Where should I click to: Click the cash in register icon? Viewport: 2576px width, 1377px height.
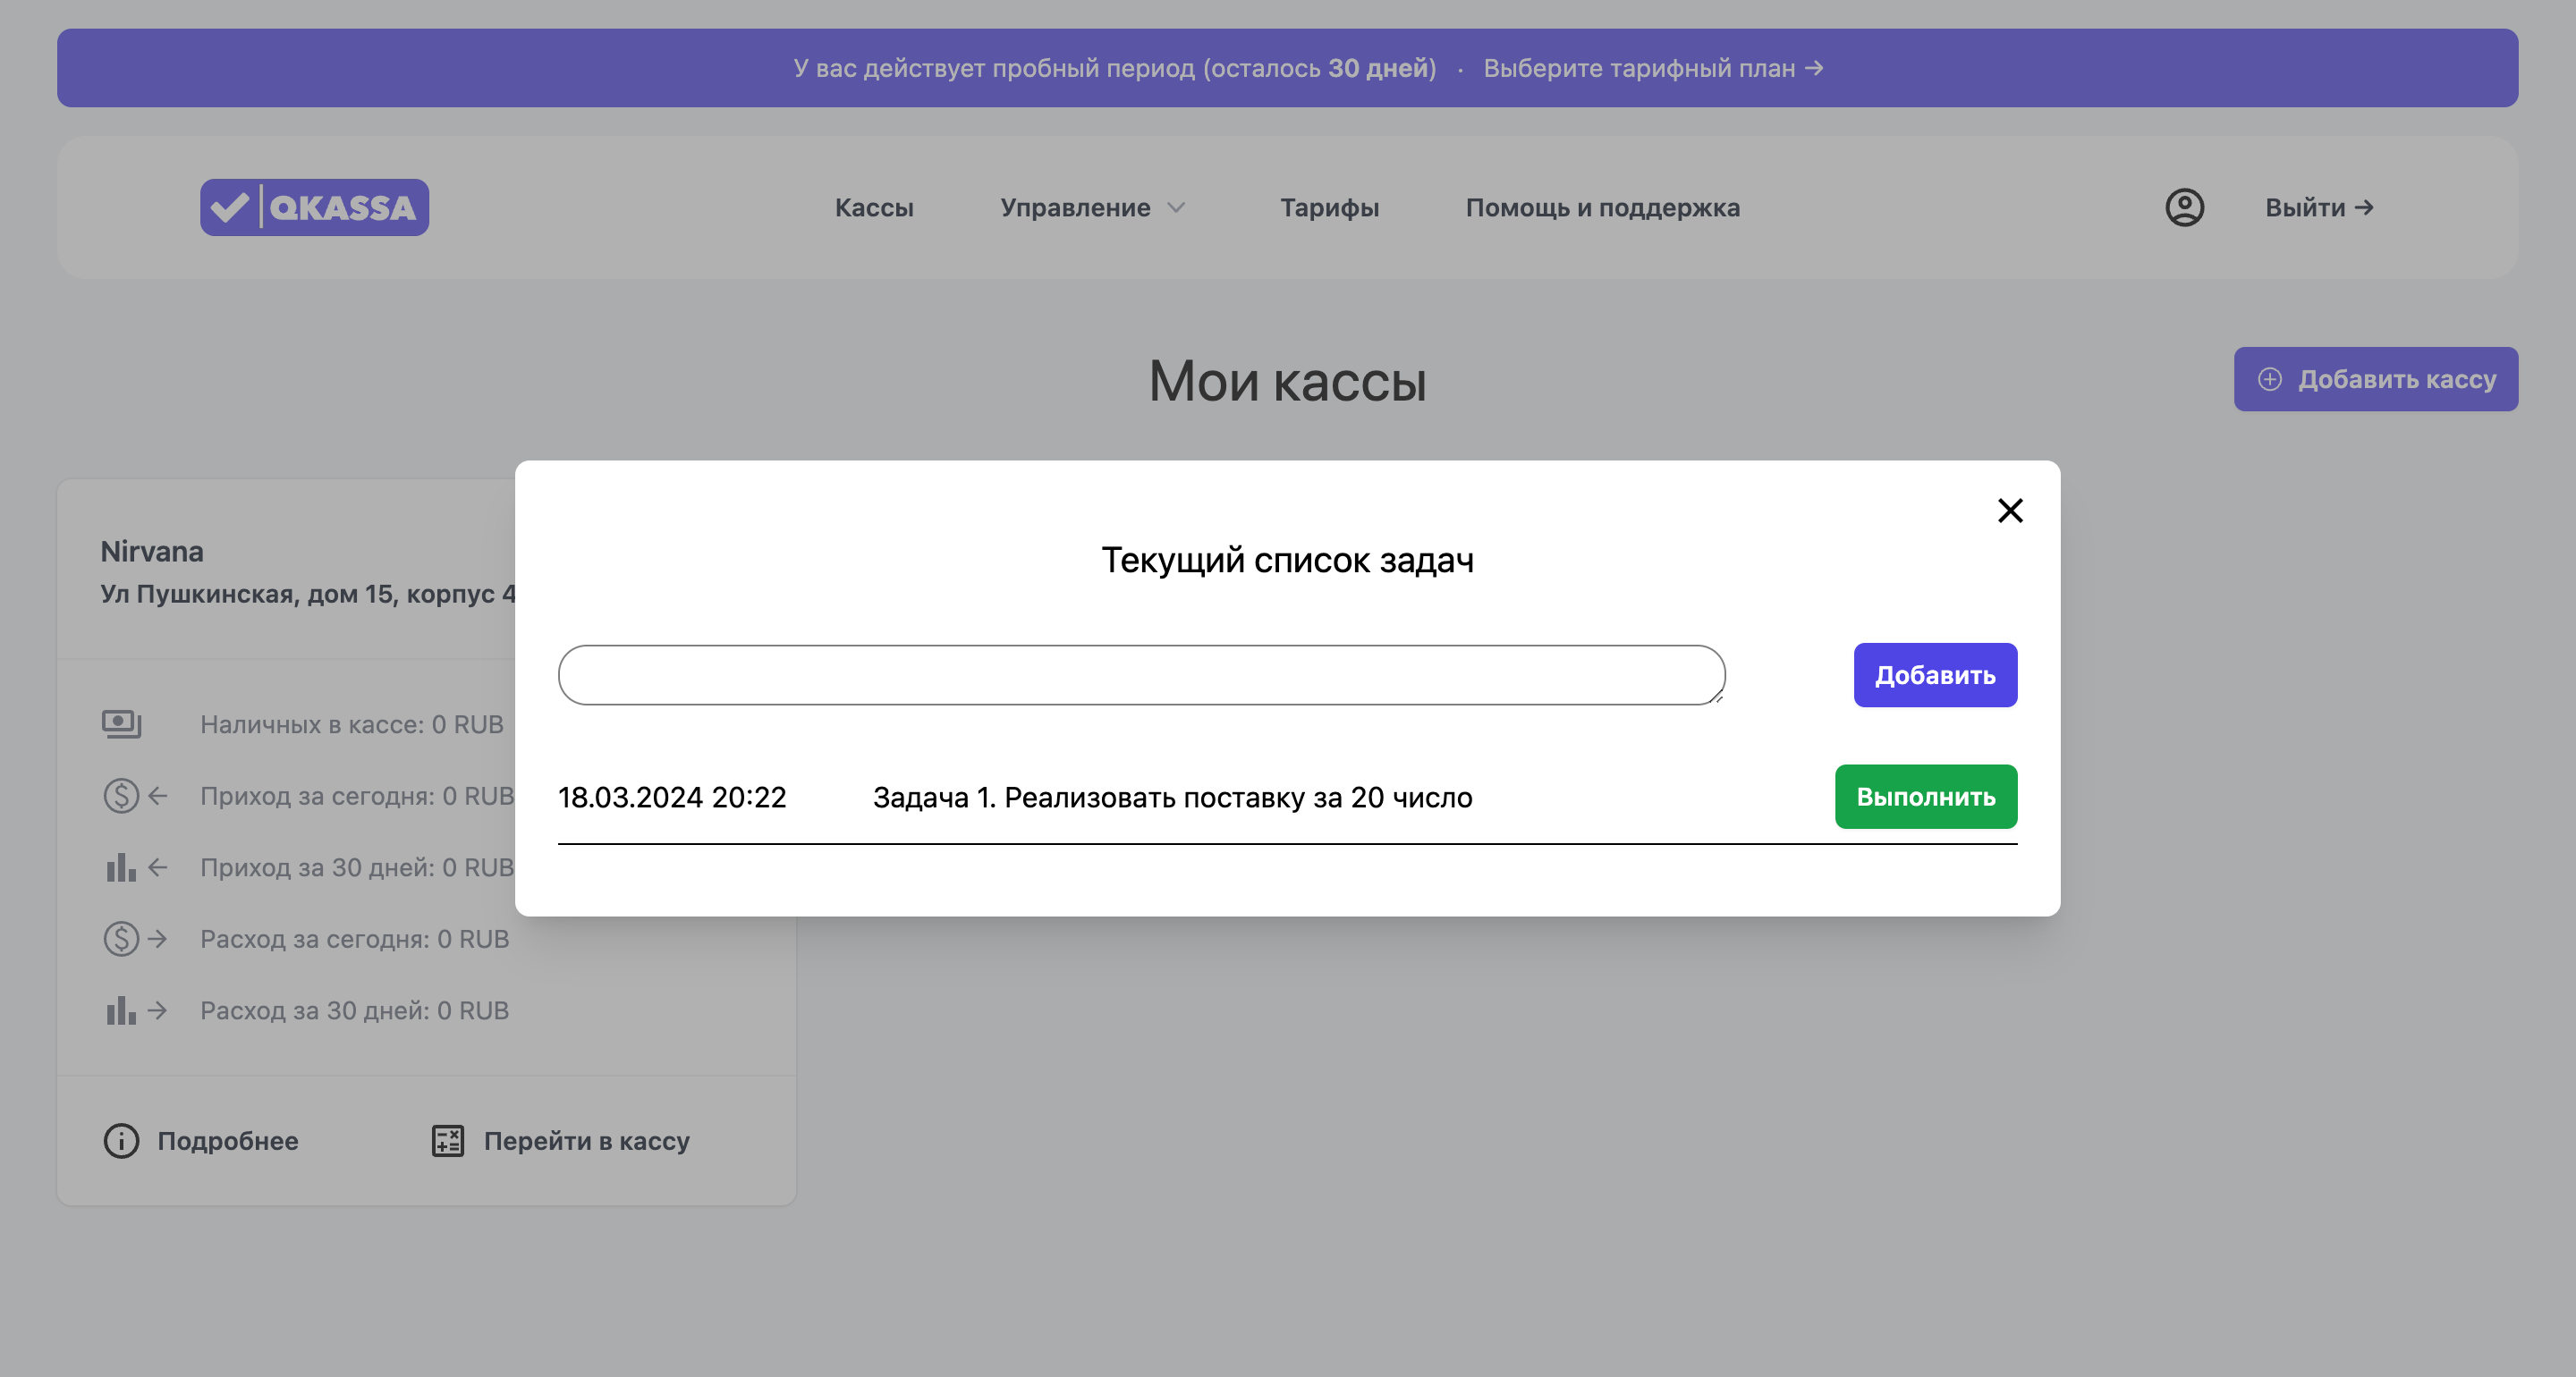(x=121, y=724)
